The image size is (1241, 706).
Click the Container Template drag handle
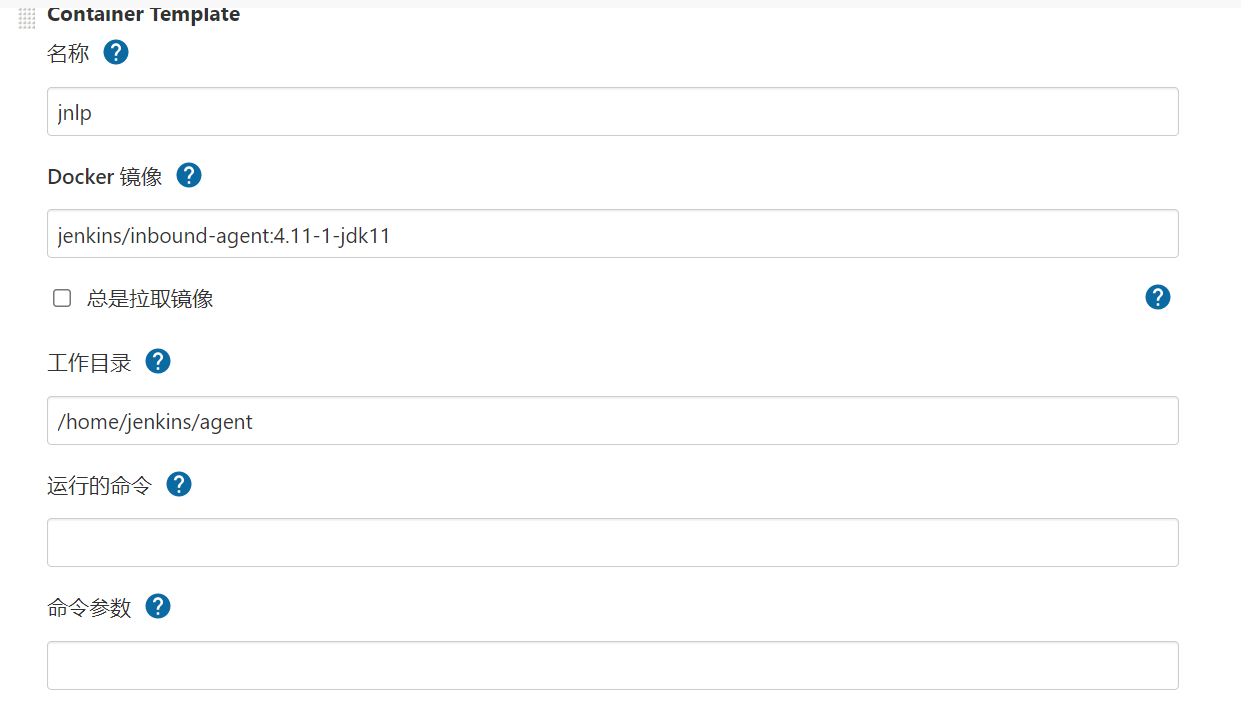point(27,17)
